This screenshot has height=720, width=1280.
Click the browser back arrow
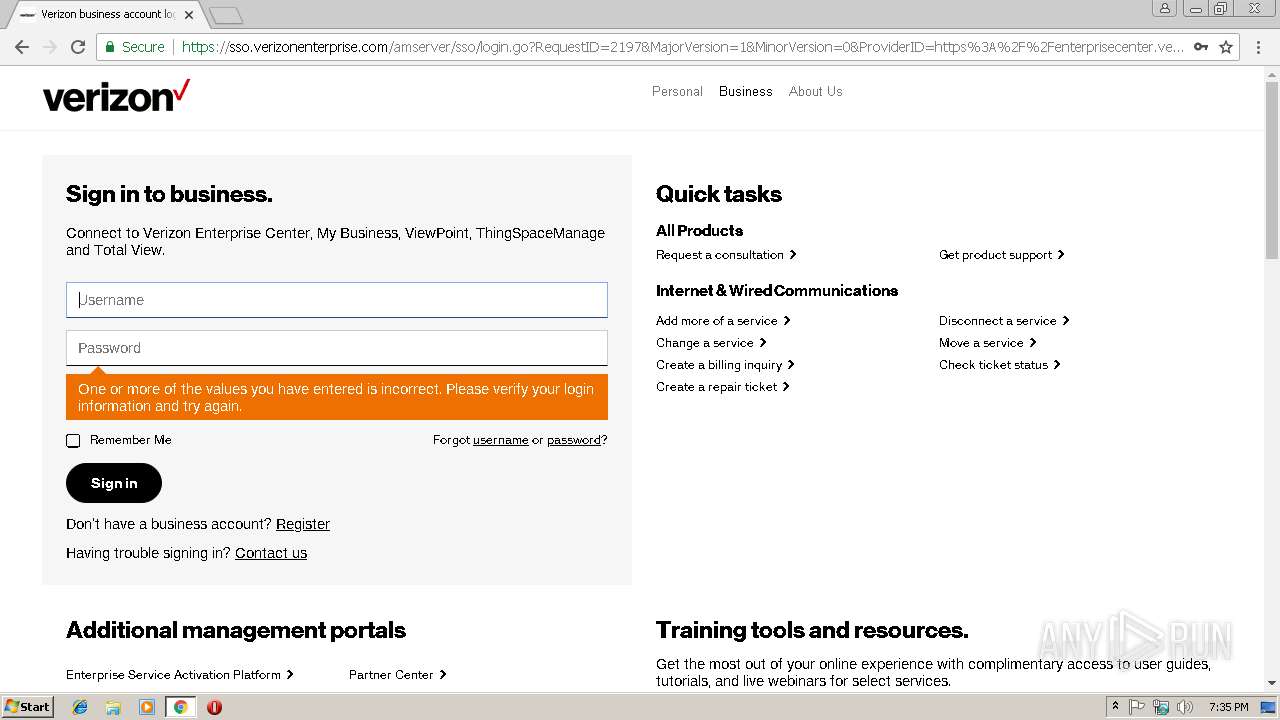(22, 47)
